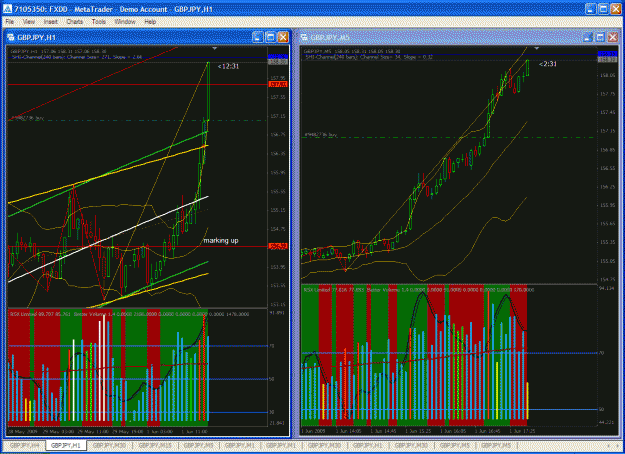Click the lower red price tag on H1 axis
The width and height of the screenshot is (625, 454).
(278, 246)
